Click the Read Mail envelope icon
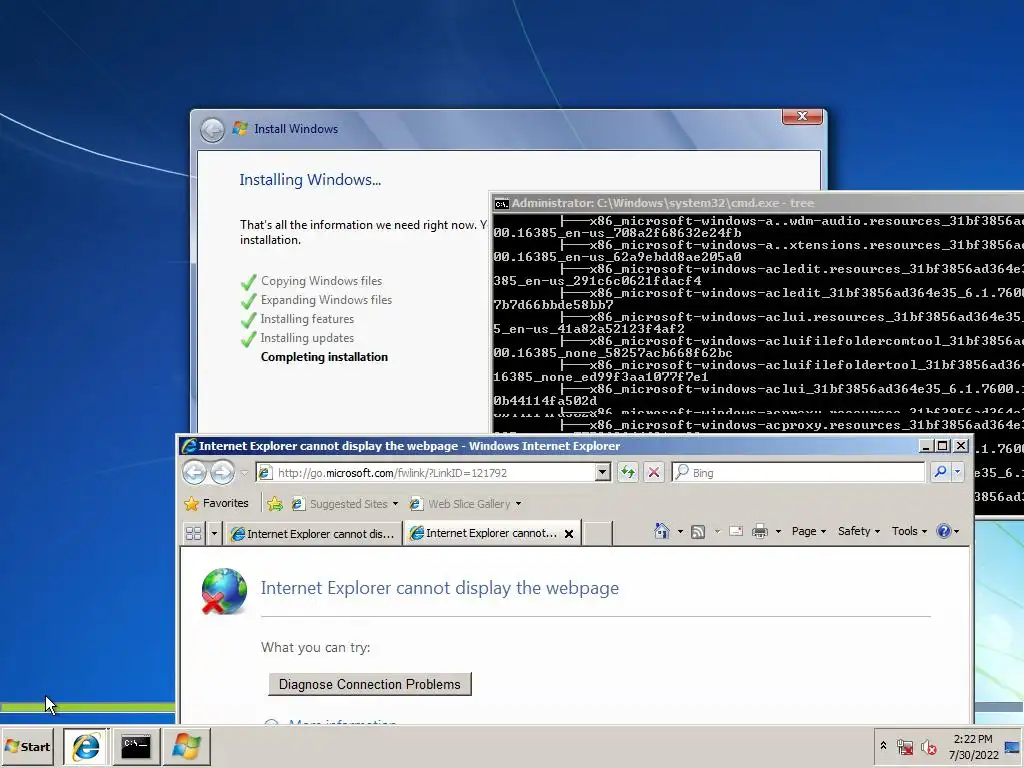The image size is (1024, 768). click(736, 532)
